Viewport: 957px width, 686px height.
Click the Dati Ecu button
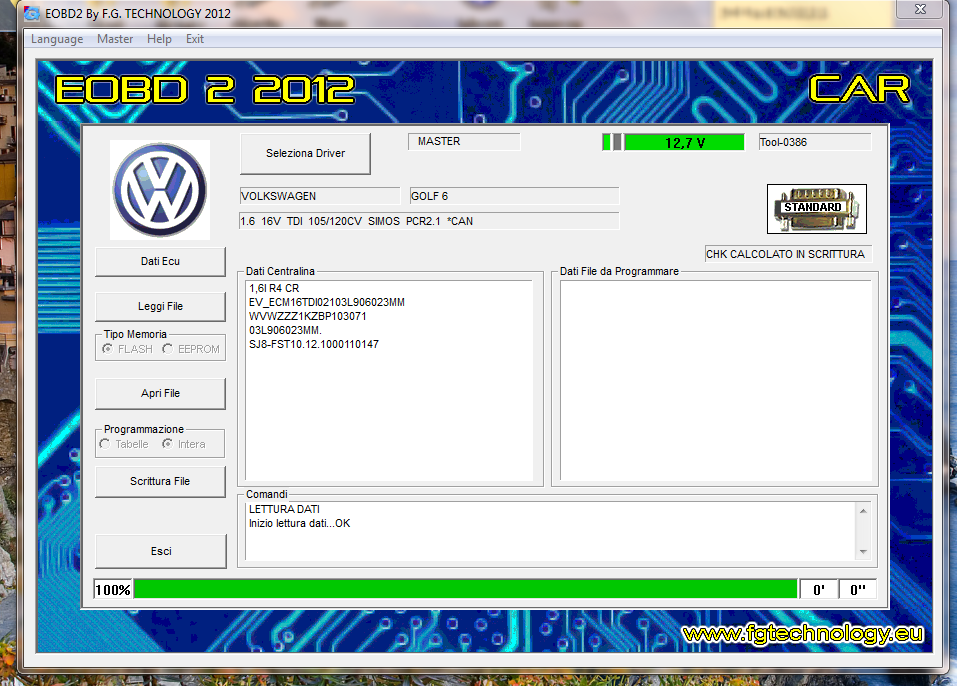coord(161,261)
